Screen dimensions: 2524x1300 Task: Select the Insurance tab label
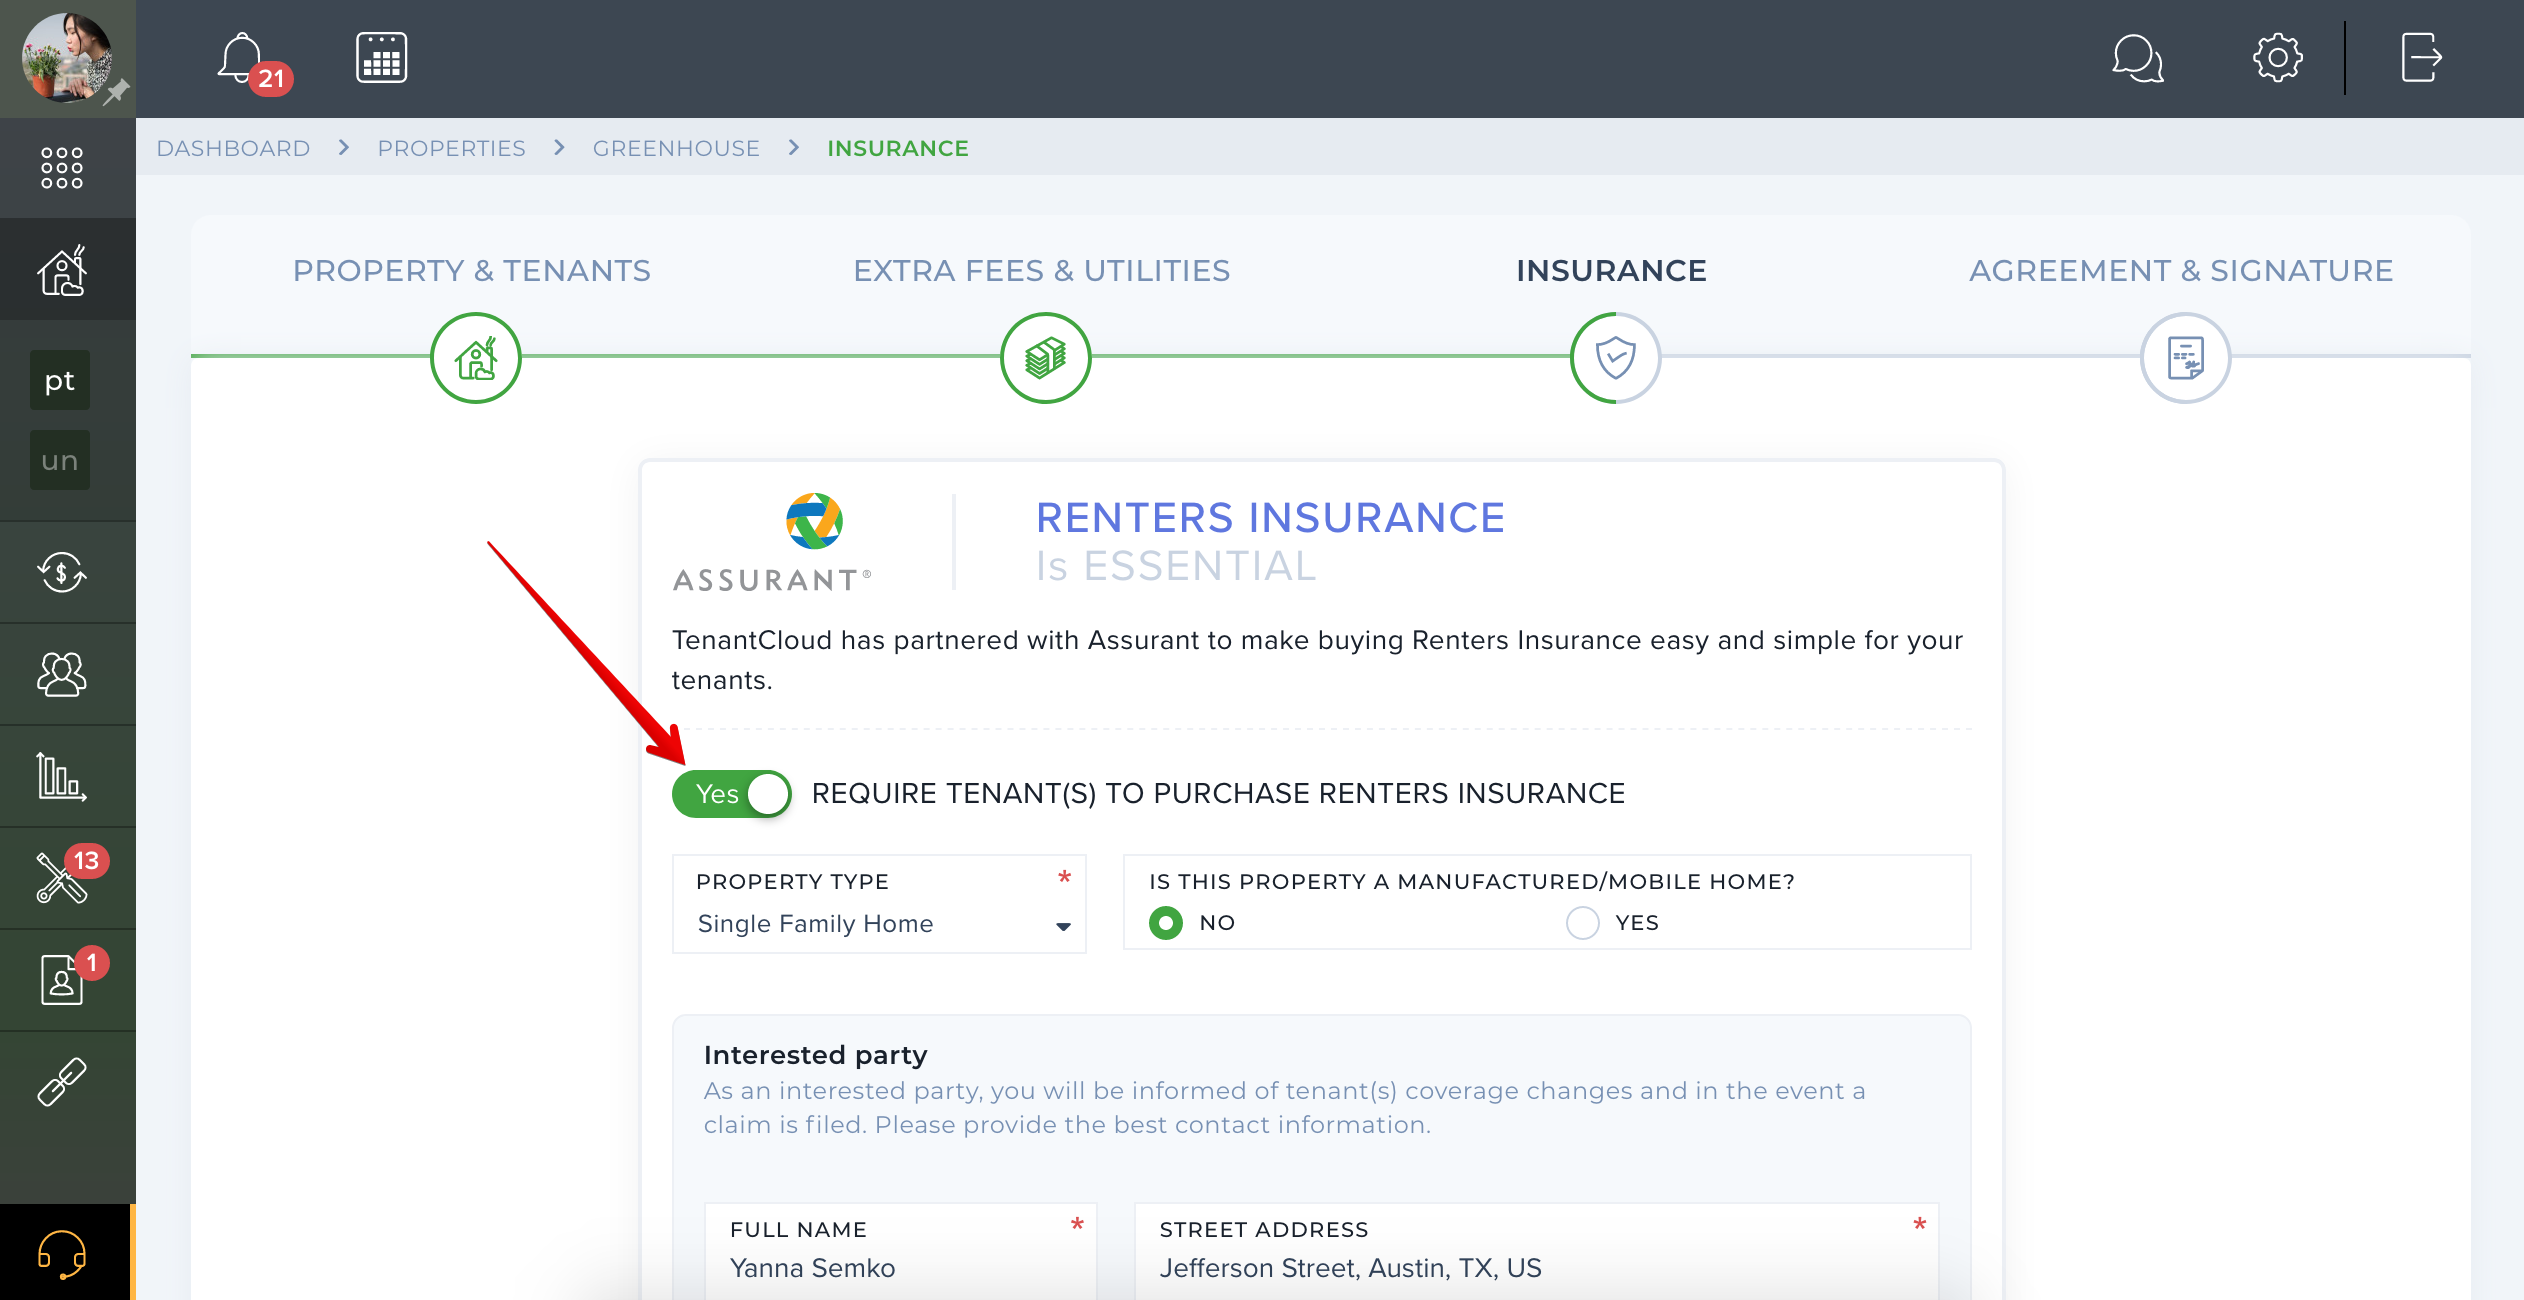(x=1612, y=271)
